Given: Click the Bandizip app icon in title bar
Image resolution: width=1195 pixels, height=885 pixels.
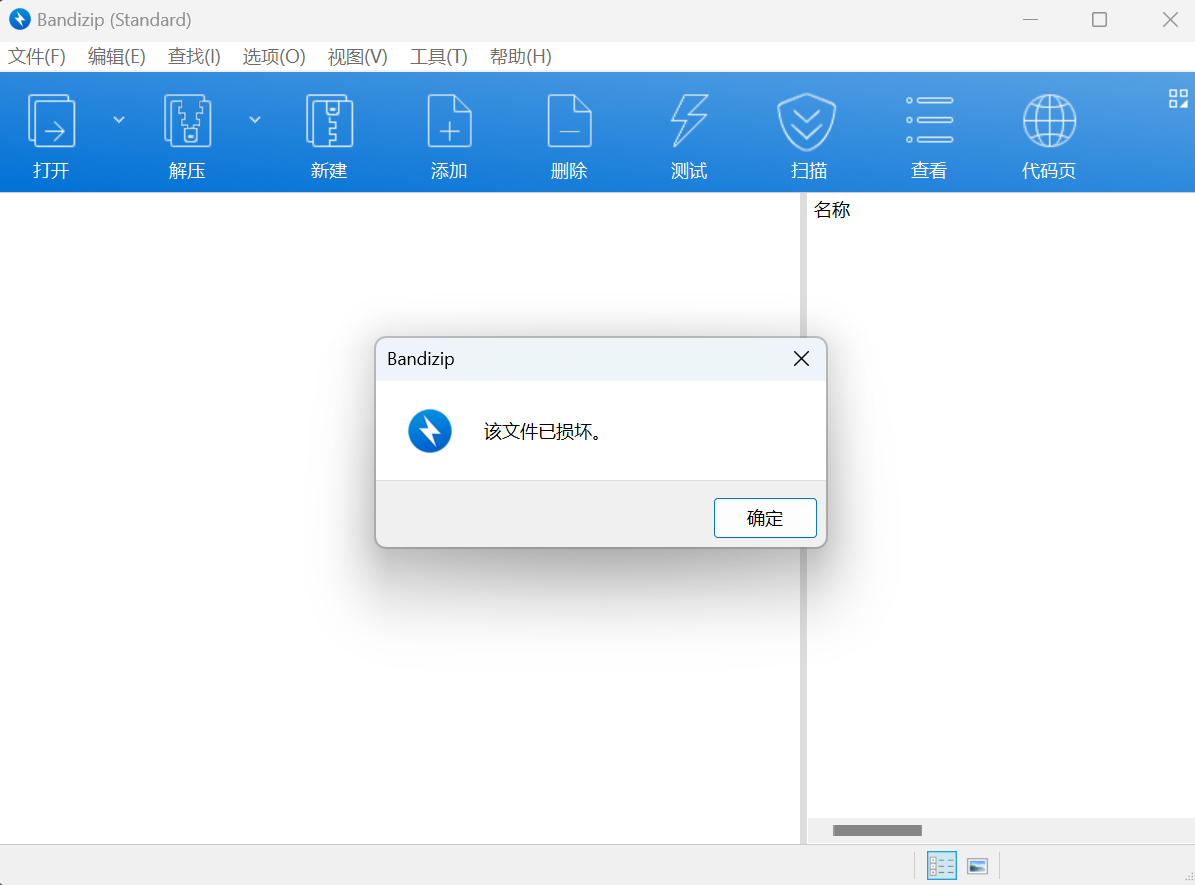Looking at the screenshot, I should (x=19, y=19).
